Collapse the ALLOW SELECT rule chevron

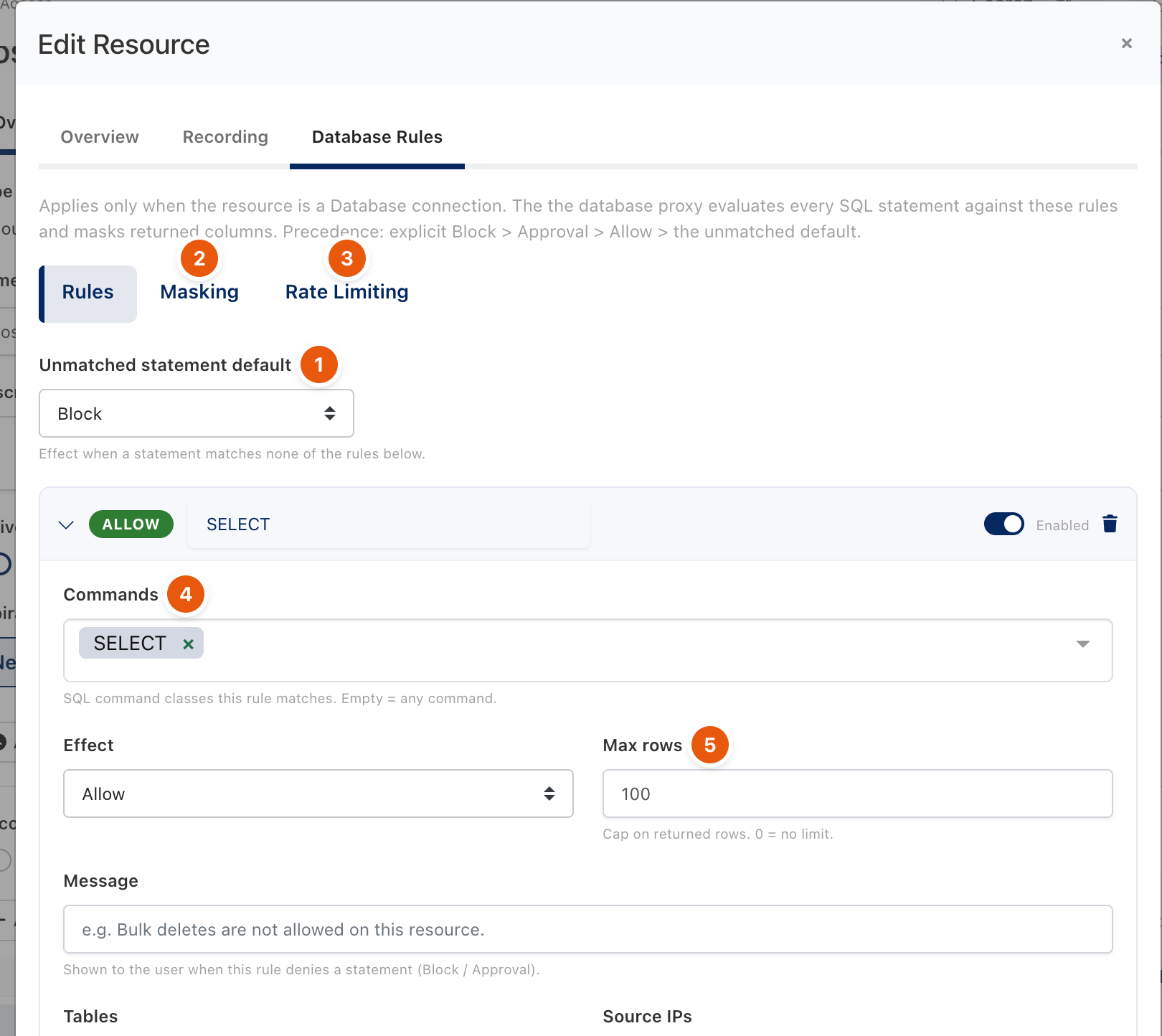66,525
